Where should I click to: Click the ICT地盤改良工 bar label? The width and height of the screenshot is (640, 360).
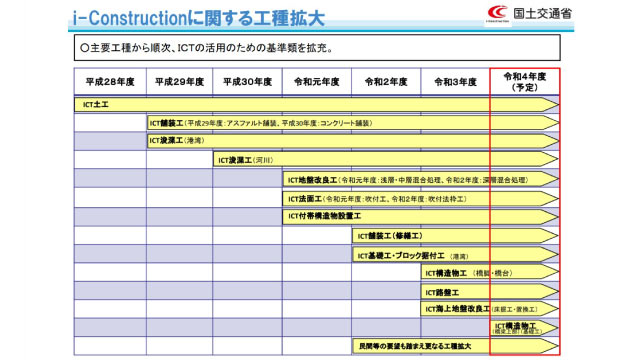pyautogui.click(x=408, y=180)
